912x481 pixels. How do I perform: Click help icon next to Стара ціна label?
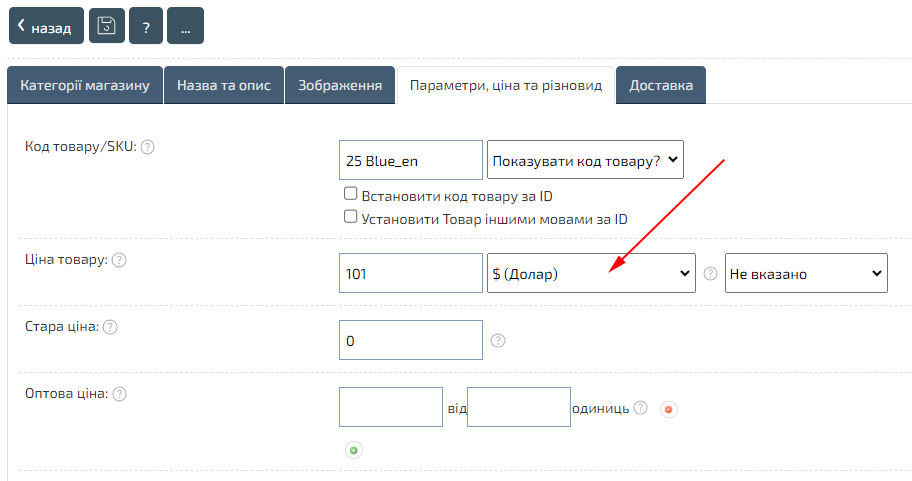110,327
